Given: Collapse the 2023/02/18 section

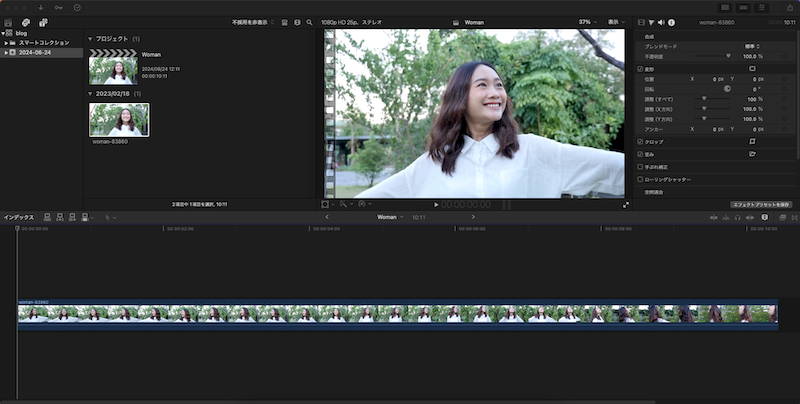Looking at the screenshot, I should (x=90, y=94).
